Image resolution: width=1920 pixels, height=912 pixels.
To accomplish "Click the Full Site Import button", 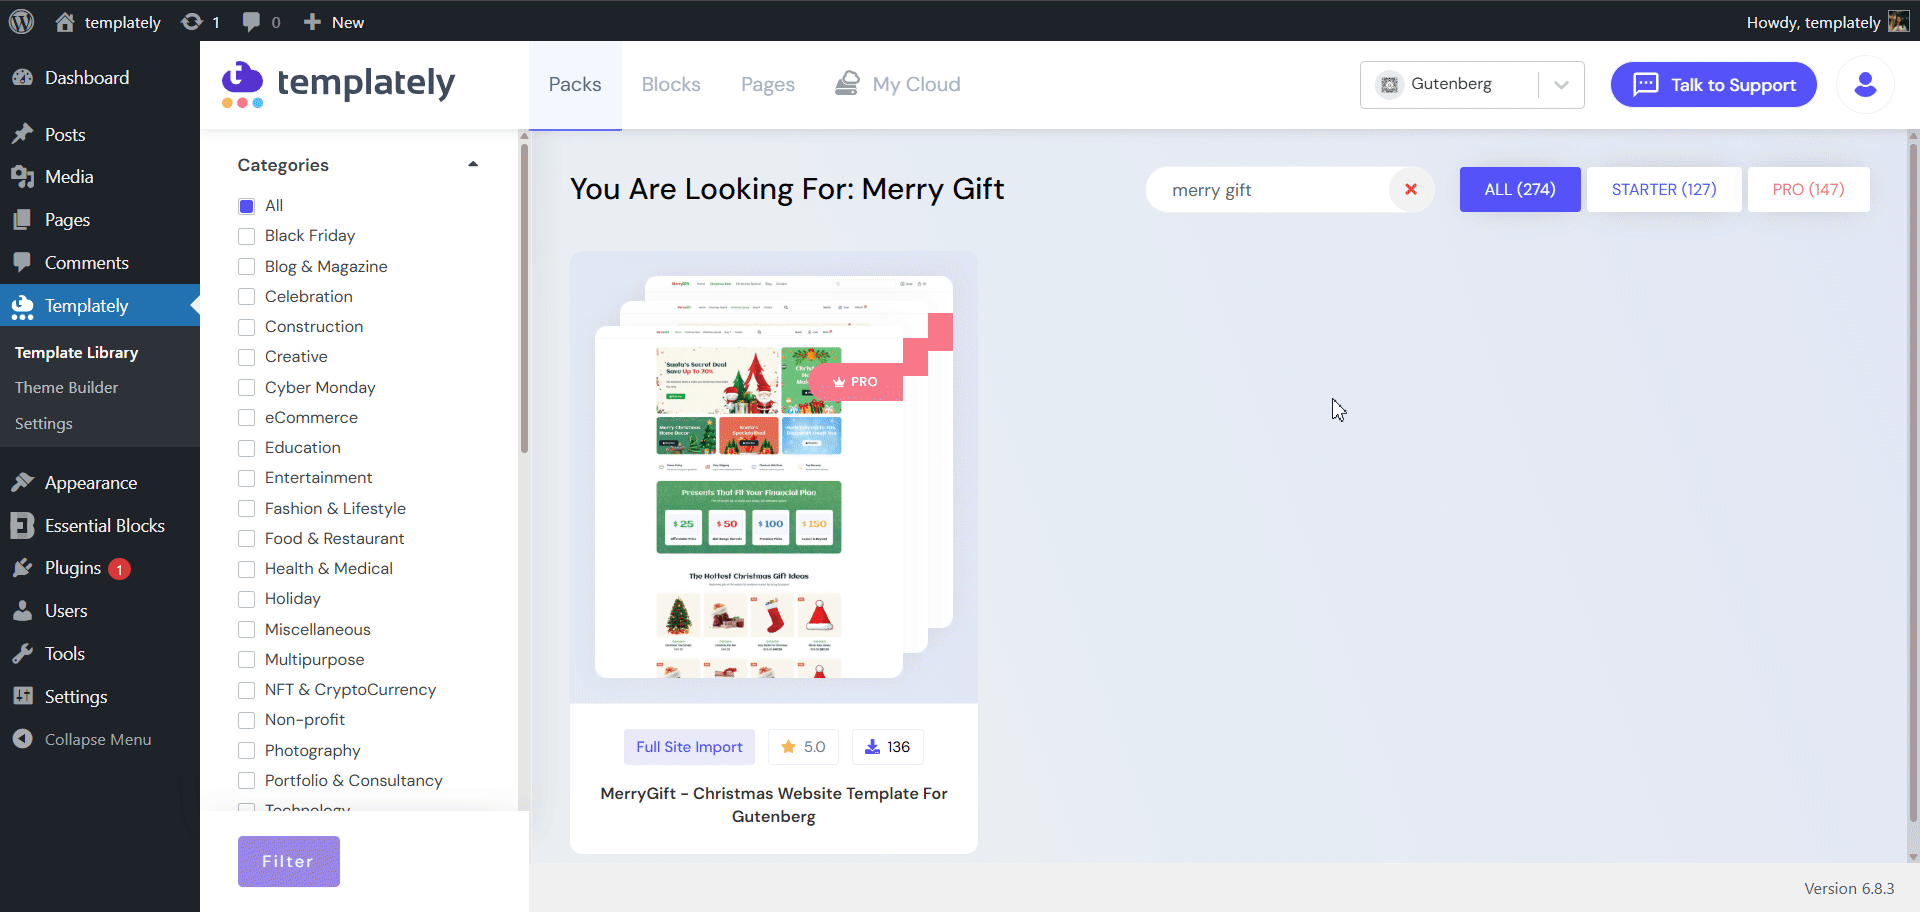I will click(689, 747).
